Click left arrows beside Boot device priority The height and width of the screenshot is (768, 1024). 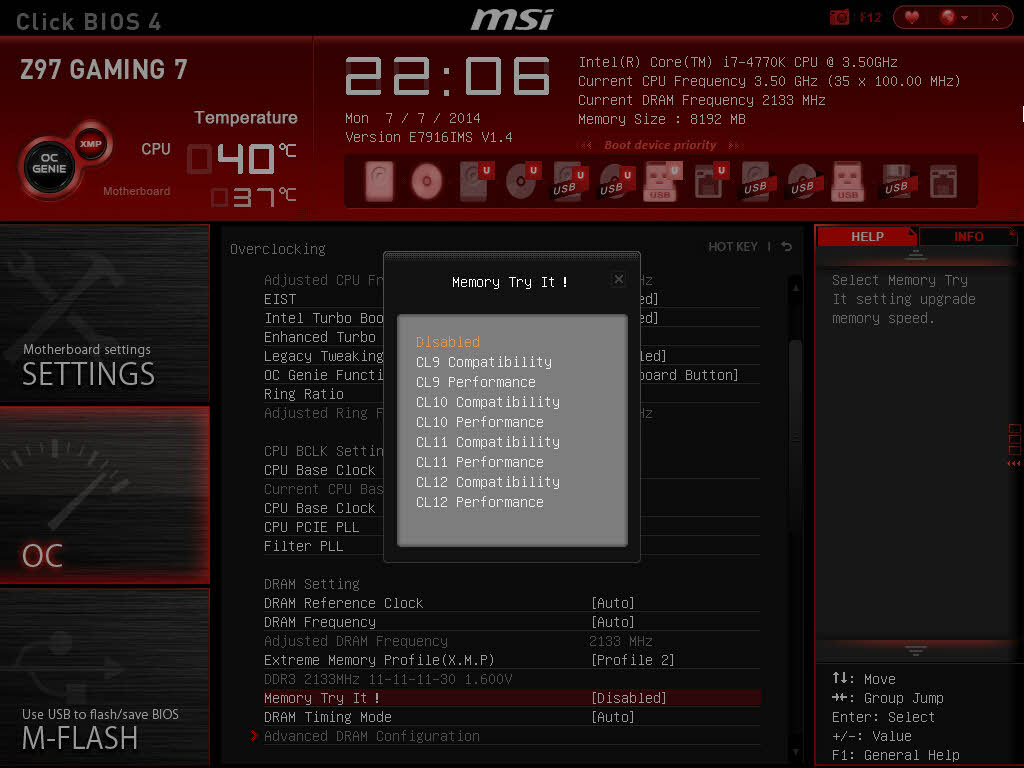[586, 145]
